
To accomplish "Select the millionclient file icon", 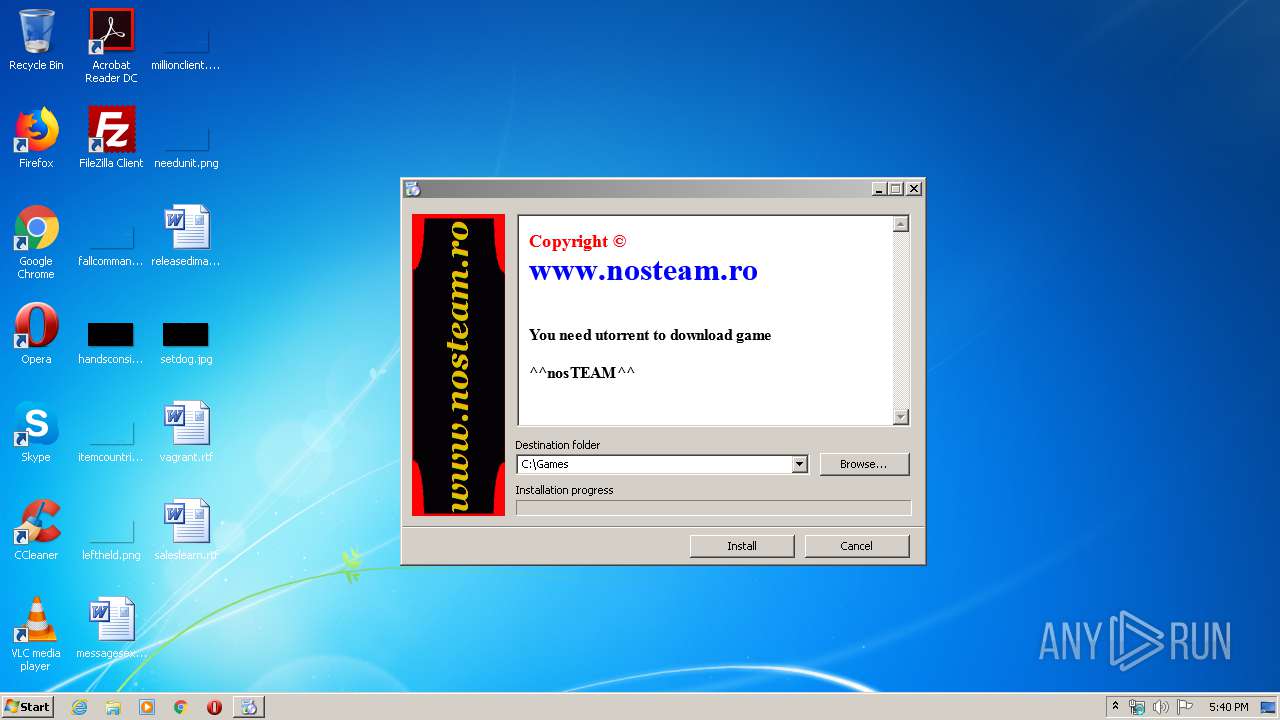I will [186, 40].
